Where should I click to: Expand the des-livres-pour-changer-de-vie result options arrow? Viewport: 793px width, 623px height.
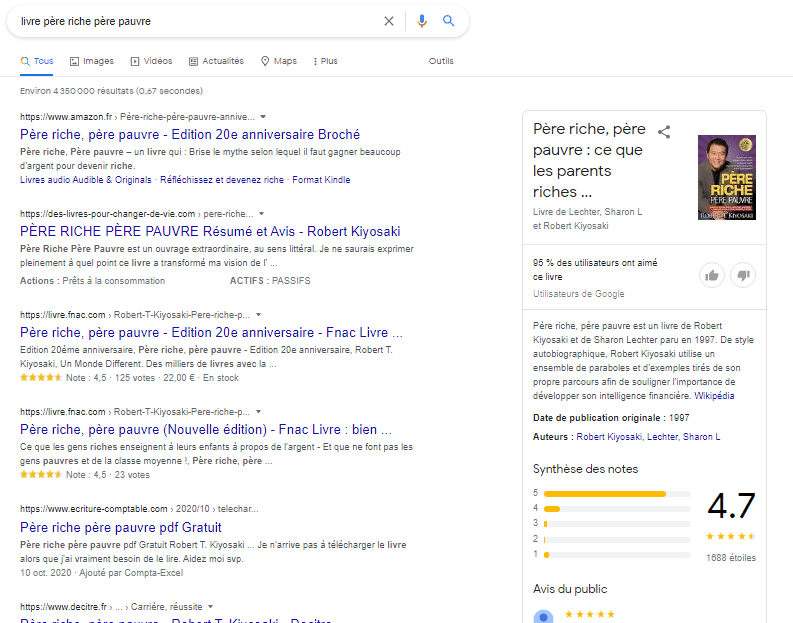coord(261,214)
